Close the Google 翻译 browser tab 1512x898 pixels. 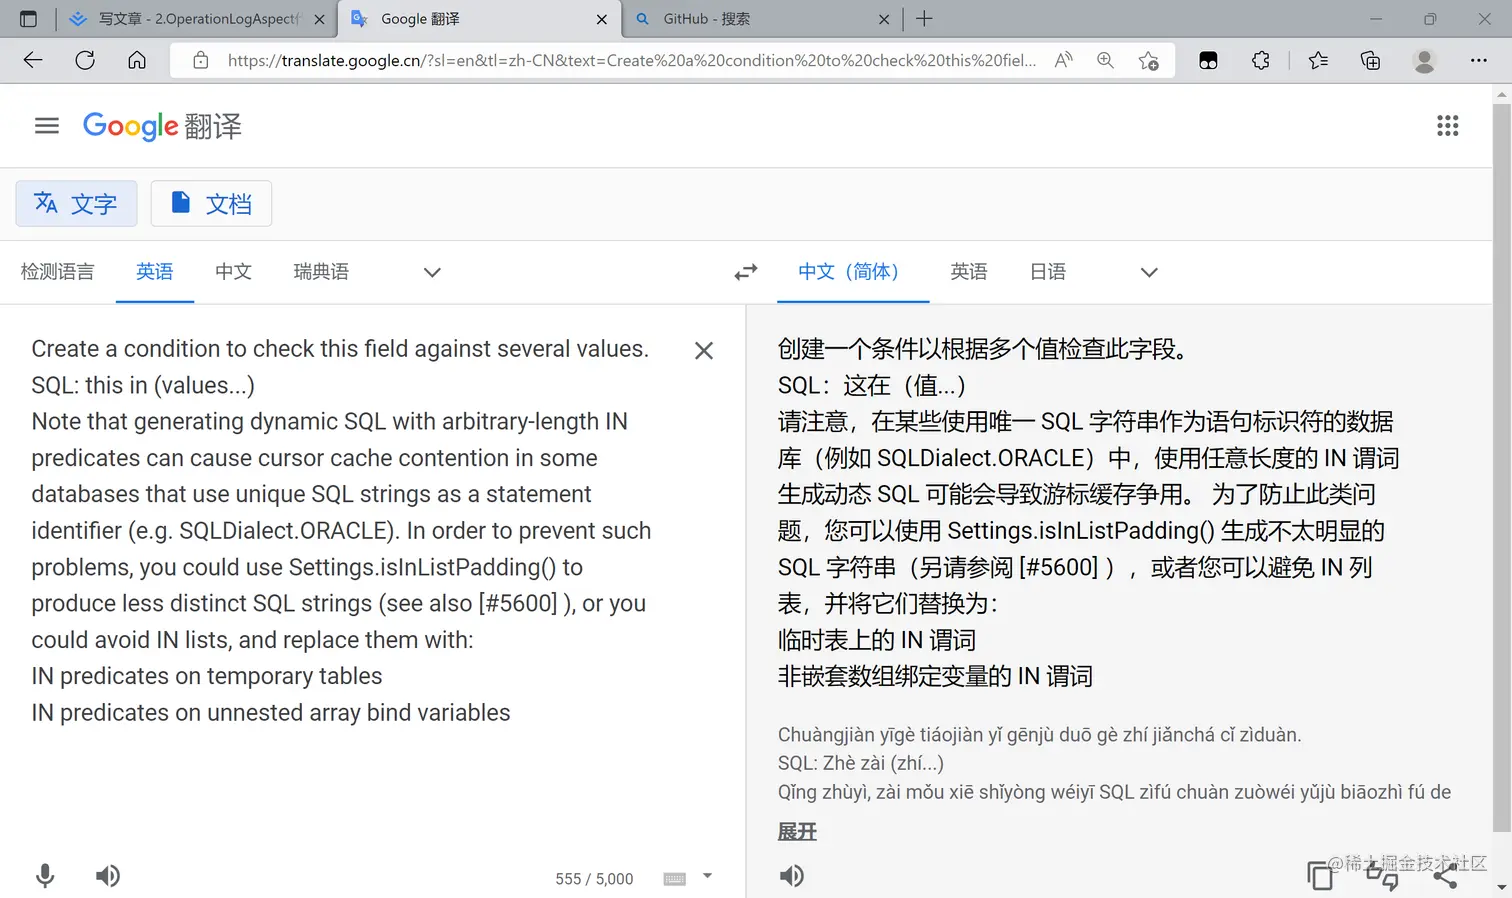point(602,19)
